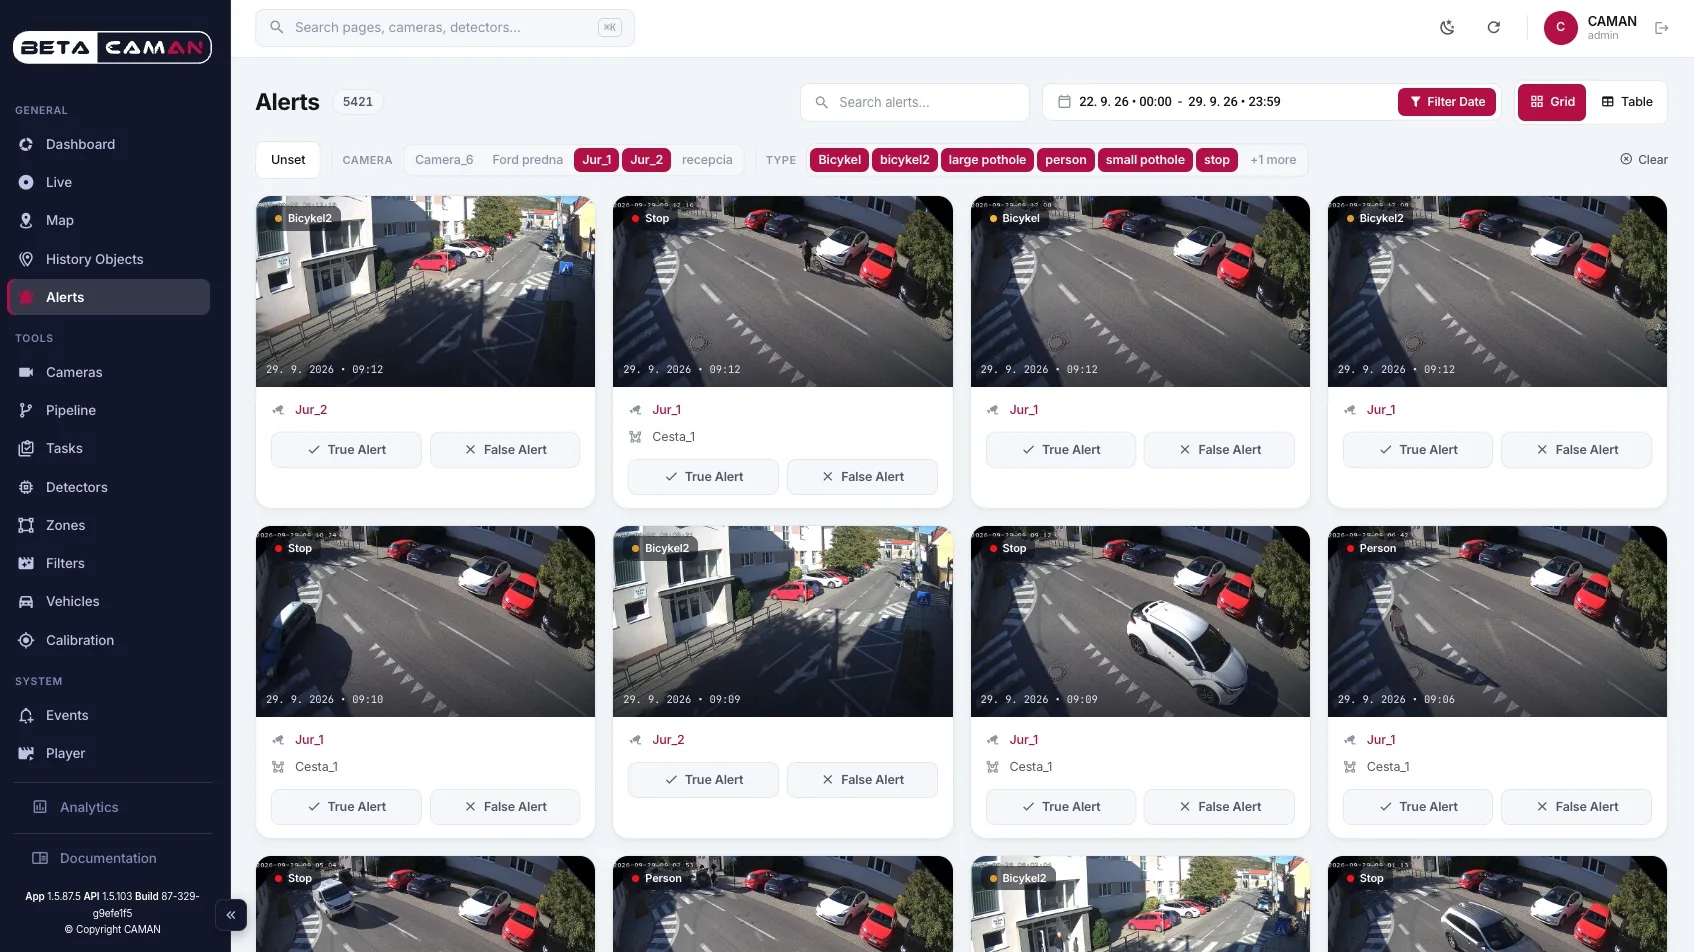Viewport: 1694px width, 952px height.
Task: Open the Map page
Action: [x=109, y=220]
